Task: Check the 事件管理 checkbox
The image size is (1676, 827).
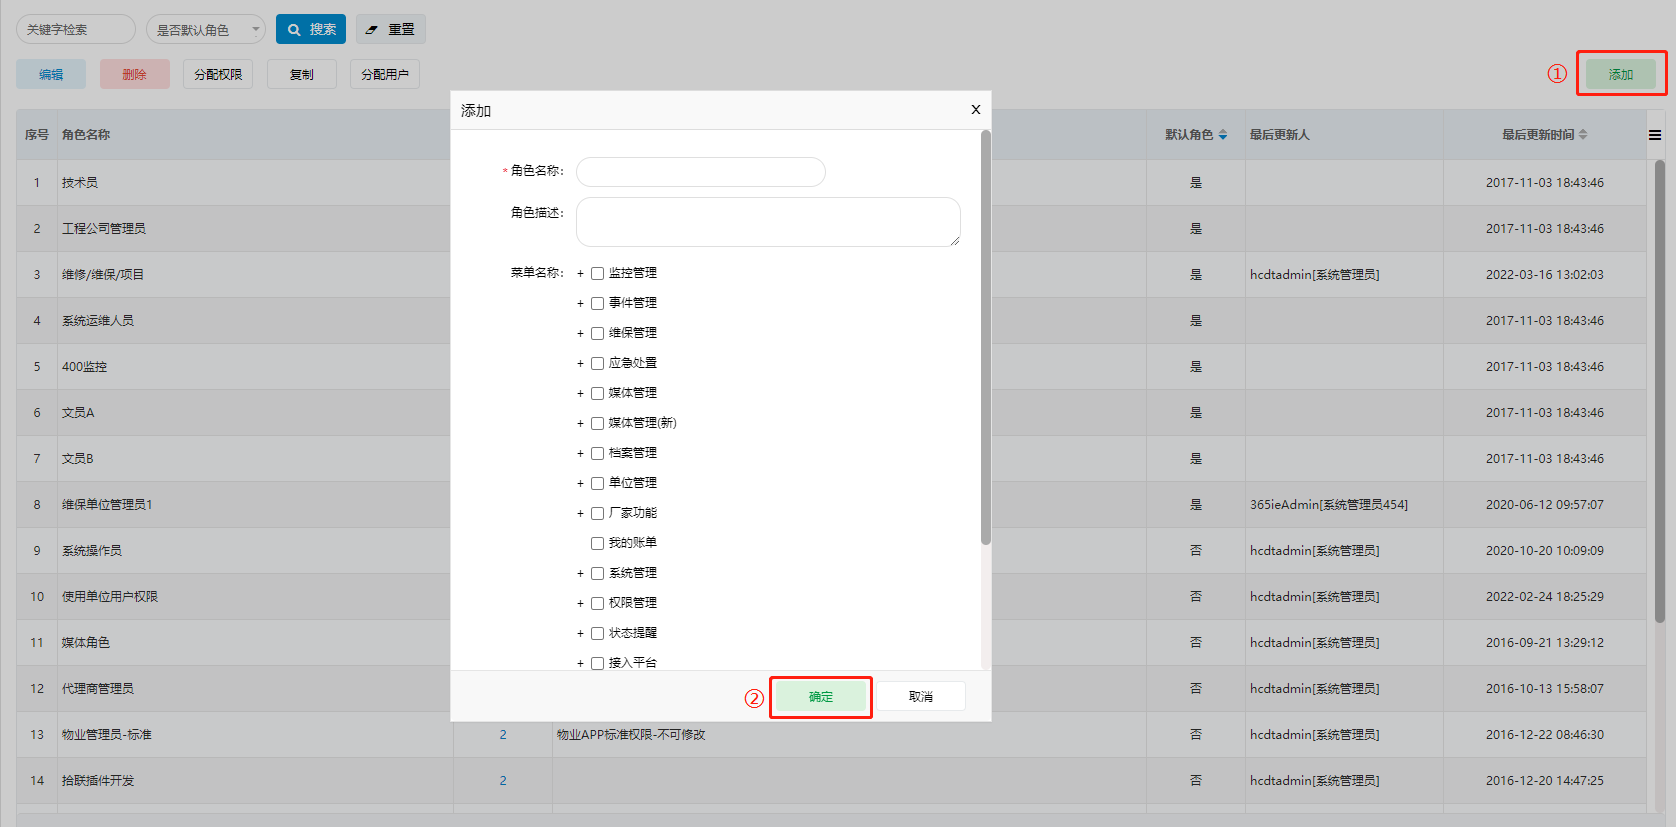Action: [x=597, y=303]
